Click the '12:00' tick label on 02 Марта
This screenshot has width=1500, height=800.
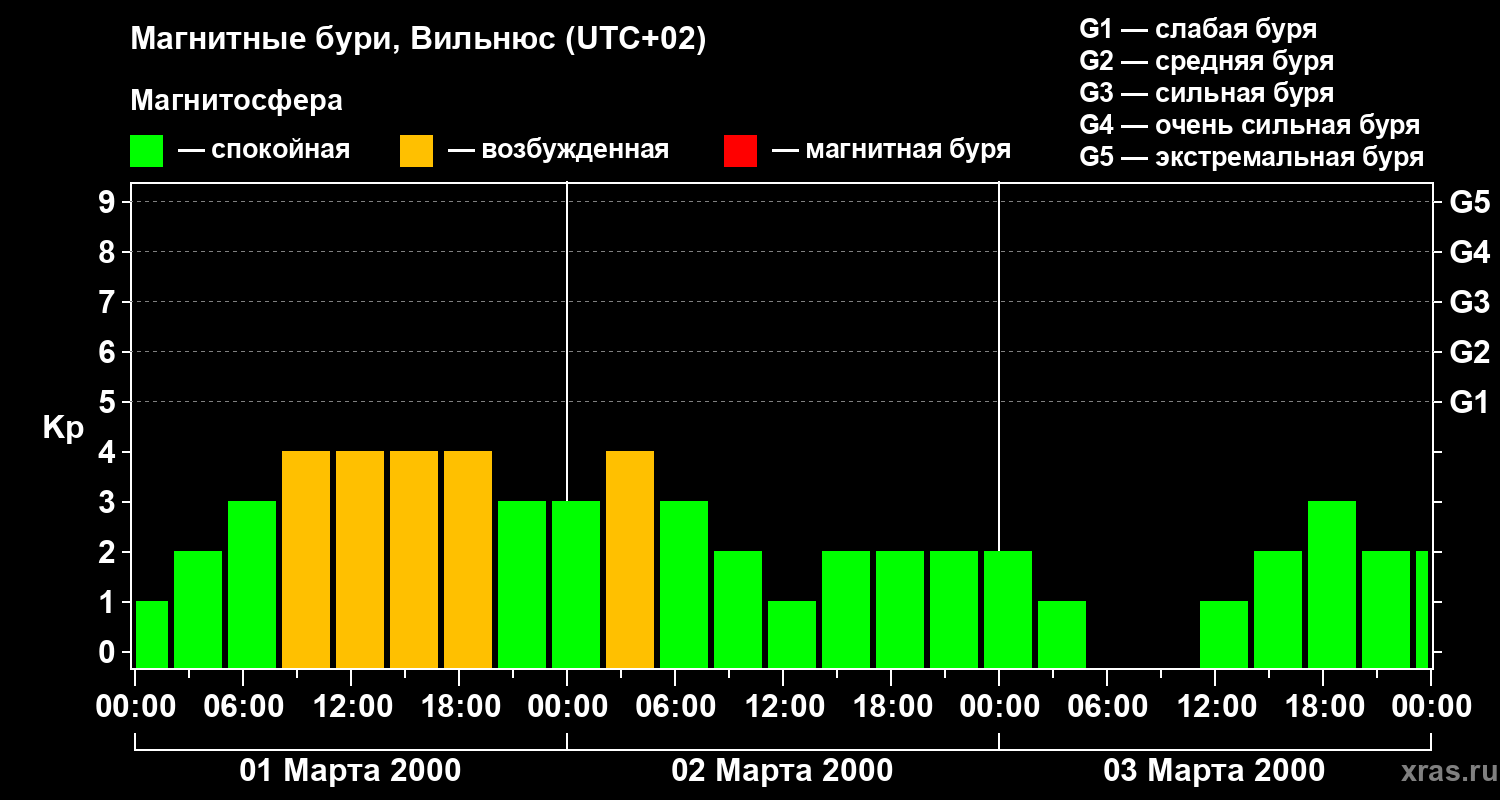[x=783, y=707]
